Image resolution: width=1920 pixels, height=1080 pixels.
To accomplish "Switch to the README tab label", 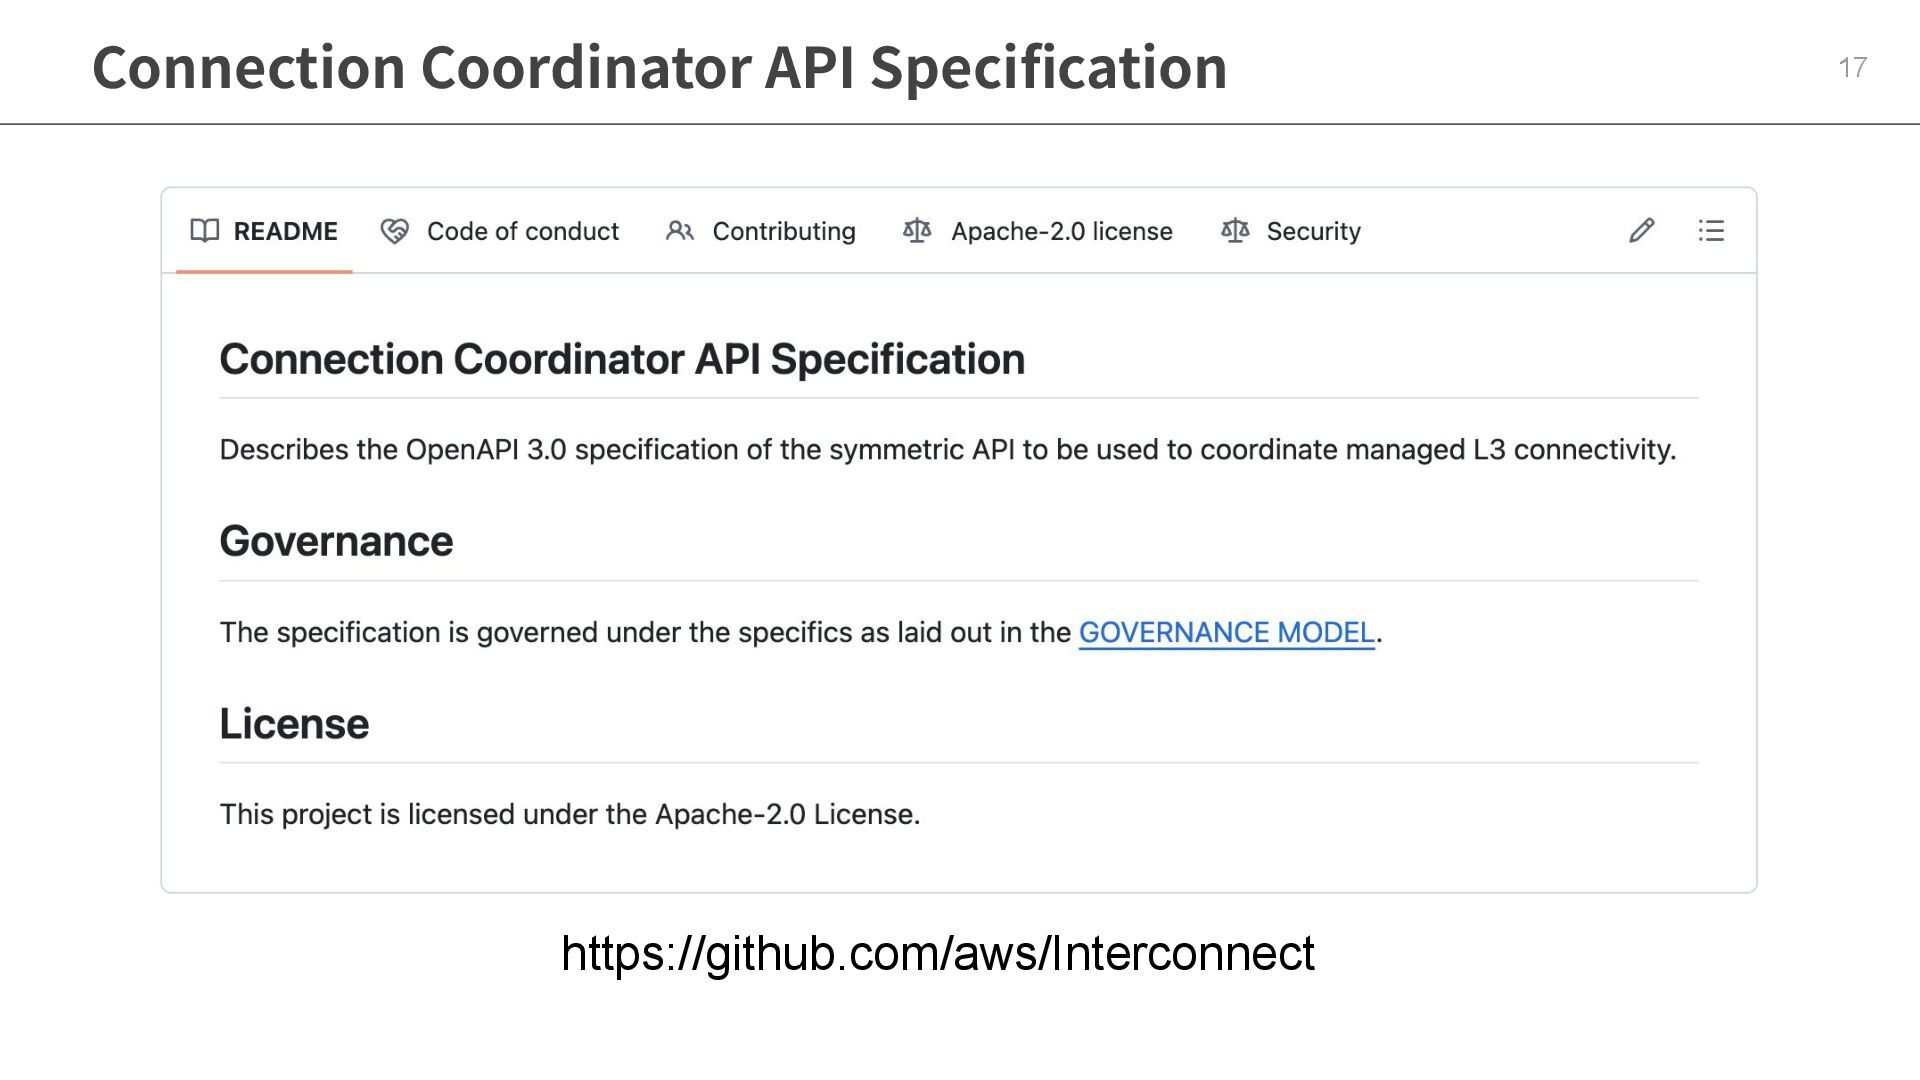I will pos(285,231).
